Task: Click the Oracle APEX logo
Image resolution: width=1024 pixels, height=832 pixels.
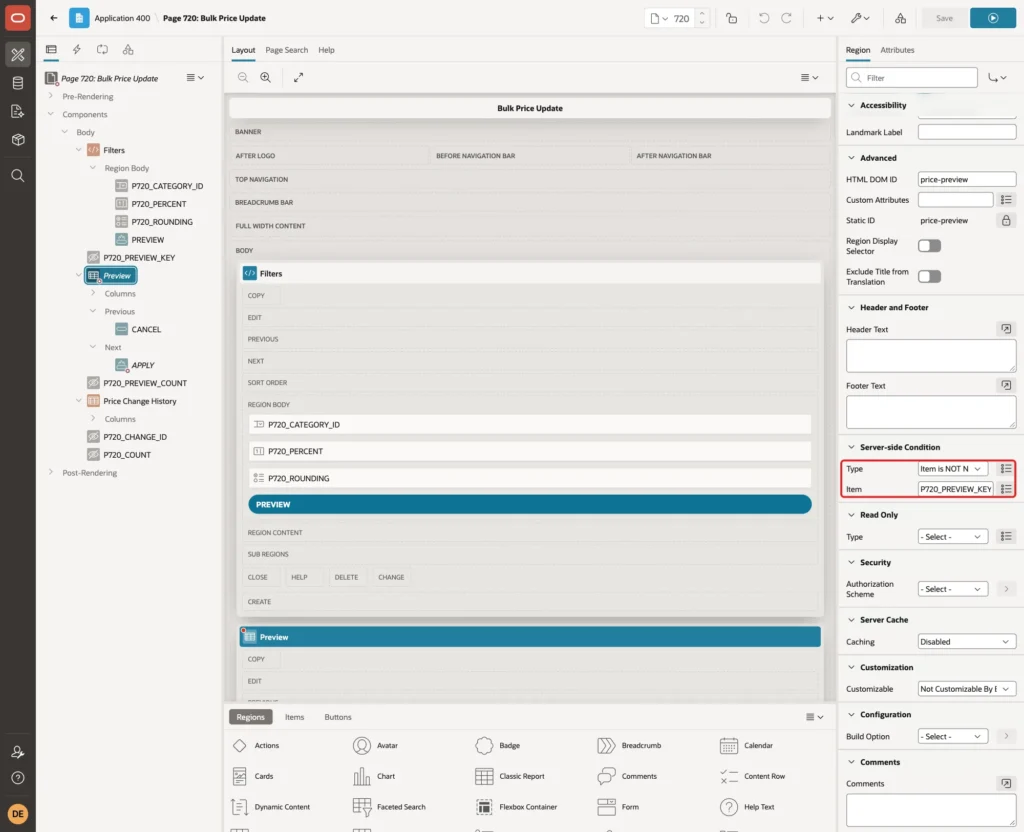Action: (18, 18)
